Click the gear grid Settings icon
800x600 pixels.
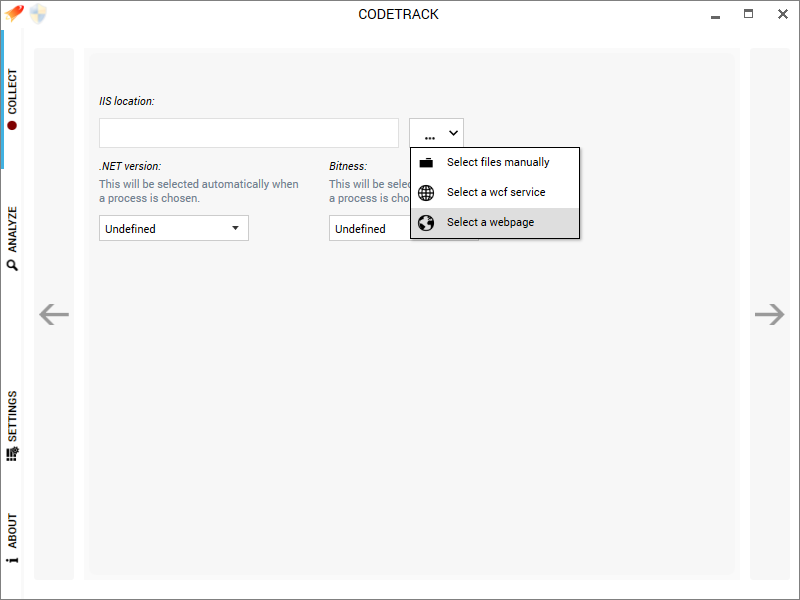click(12, 454)
